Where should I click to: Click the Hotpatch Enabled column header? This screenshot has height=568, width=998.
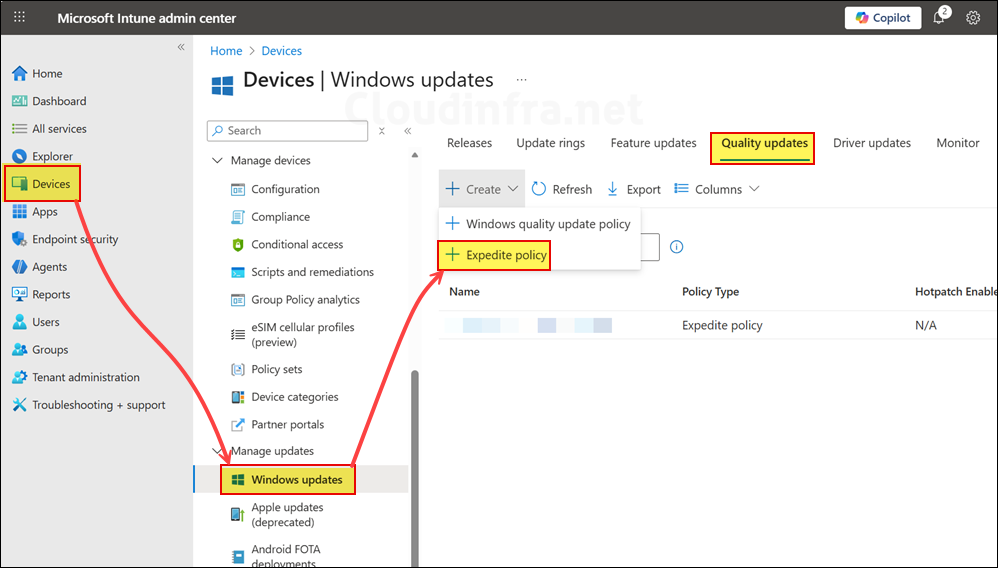[956, 292]
